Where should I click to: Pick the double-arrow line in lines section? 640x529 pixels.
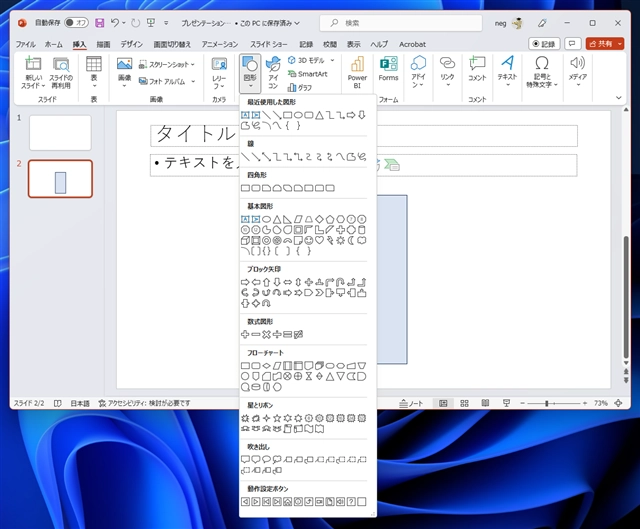[267, 157]
